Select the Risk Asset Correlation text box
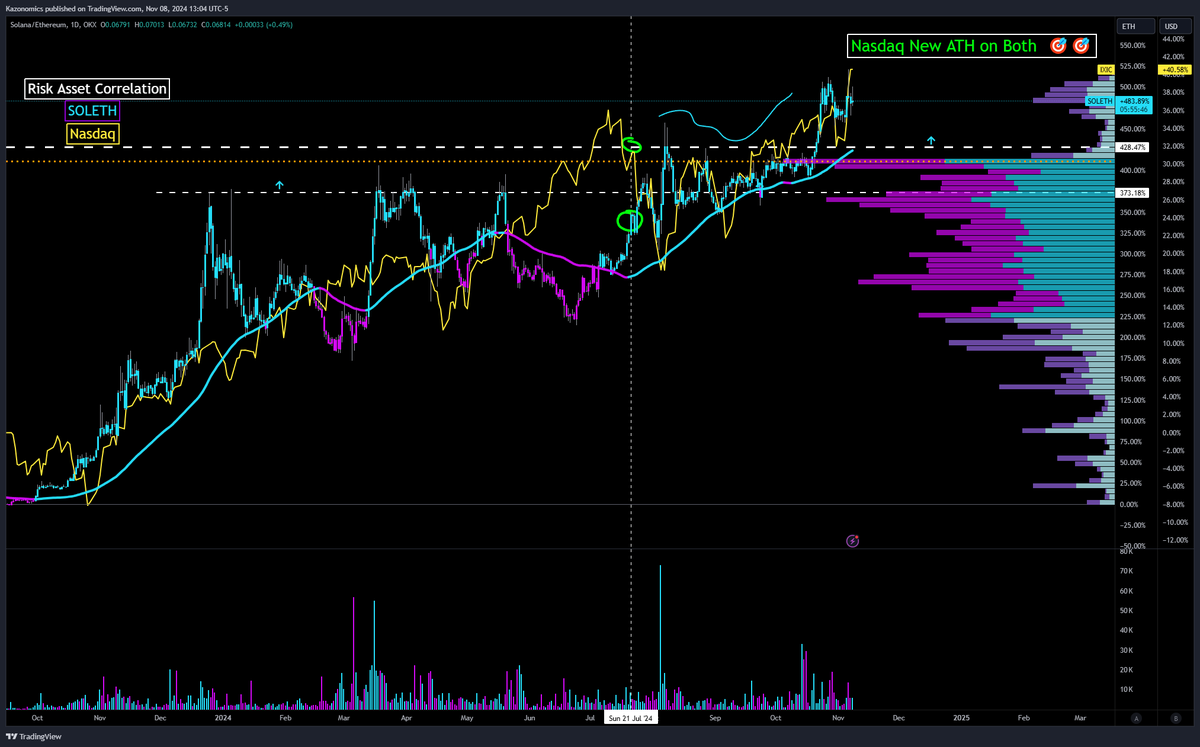Screen dimensions: 1200x747 pos(97,88)
